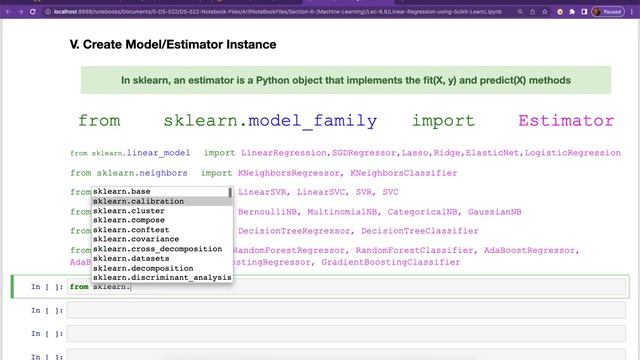Image resolution: width=640 pixels, height=360 pixels.
Task: Click 'AdaBoostRegressor' text
Action: [x=529, y=250]
